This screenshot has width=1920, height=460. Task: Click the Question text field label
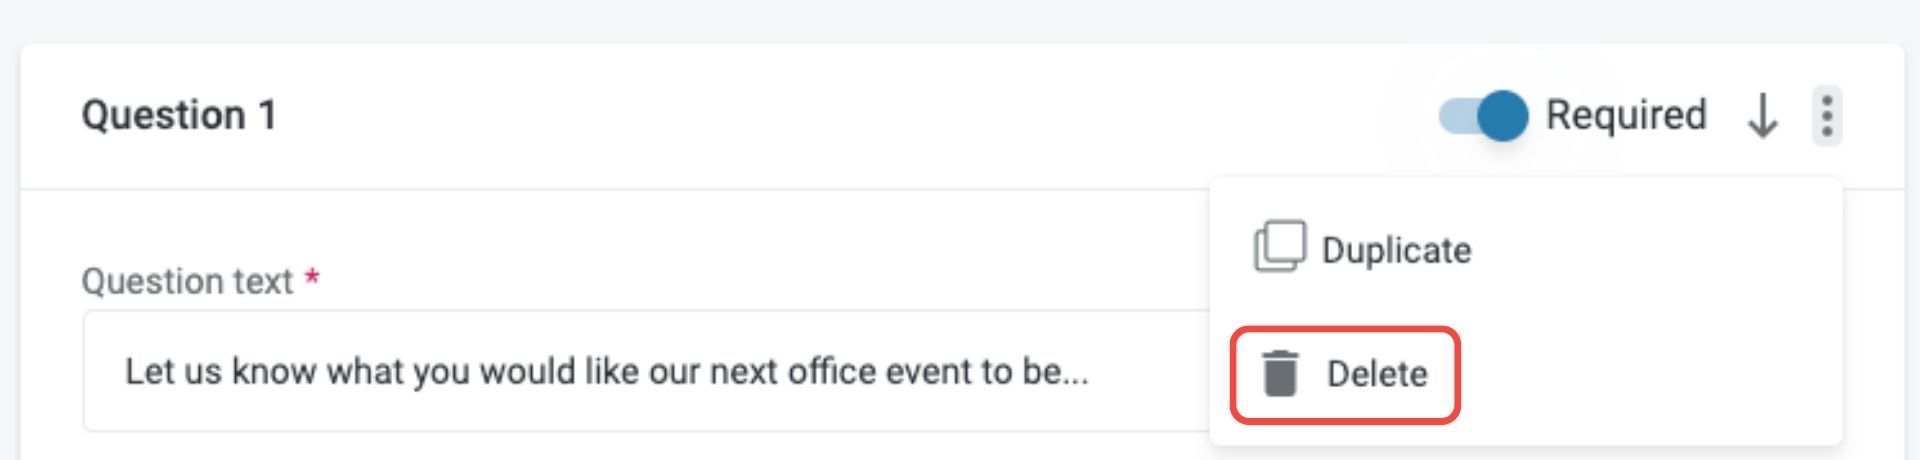tap(187, 282)
